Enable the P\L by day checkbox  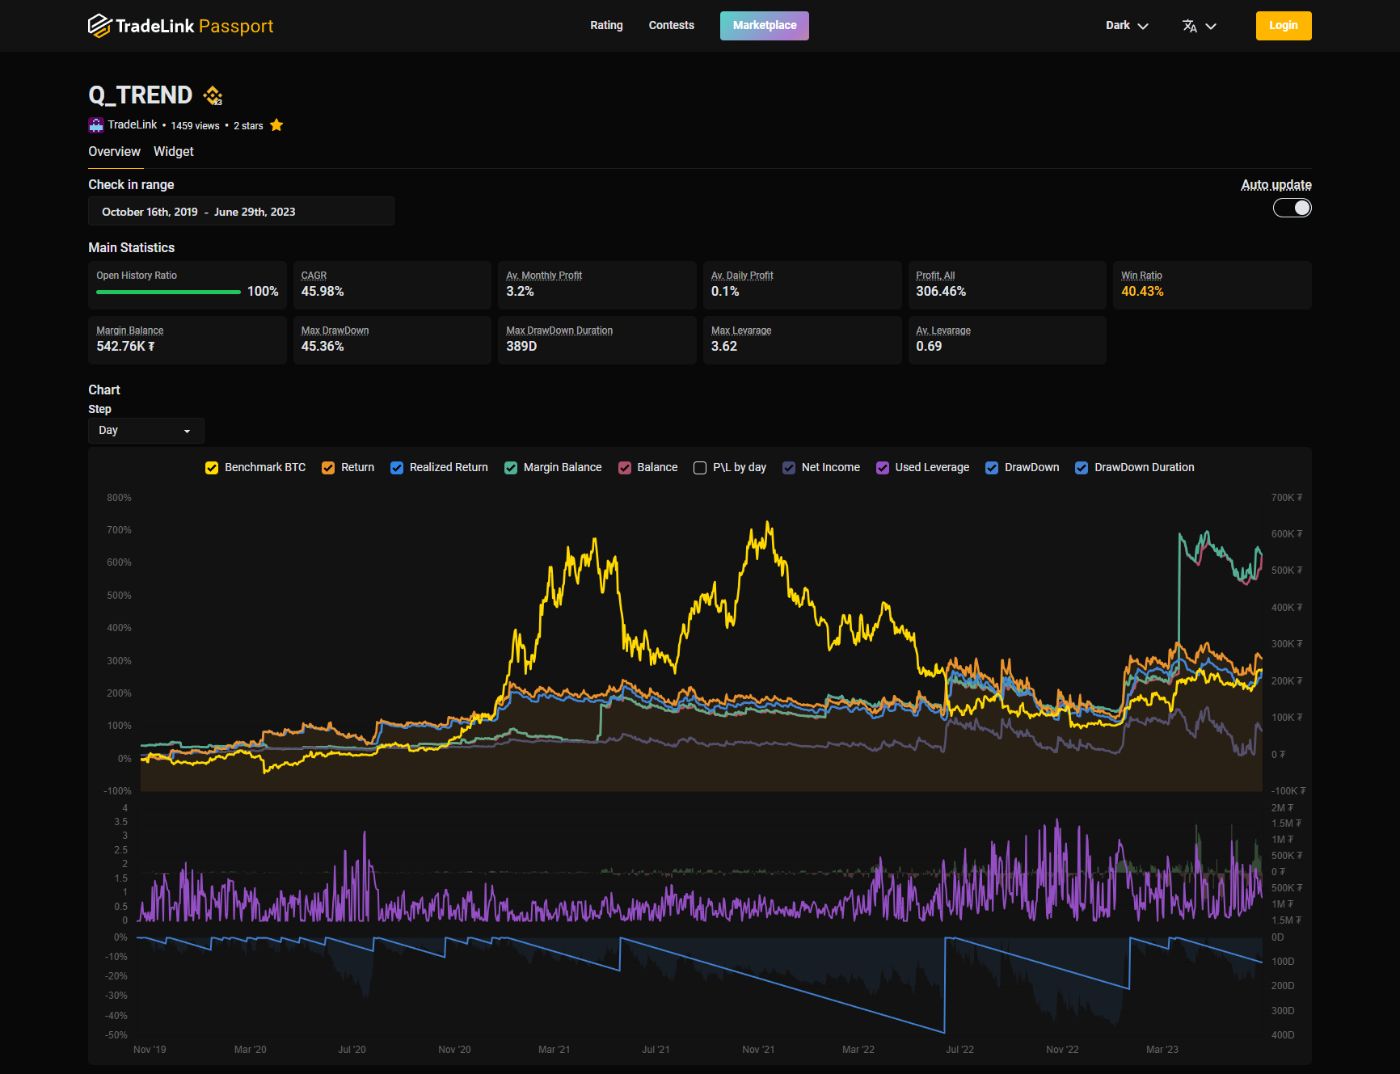(x=700, y=468)
